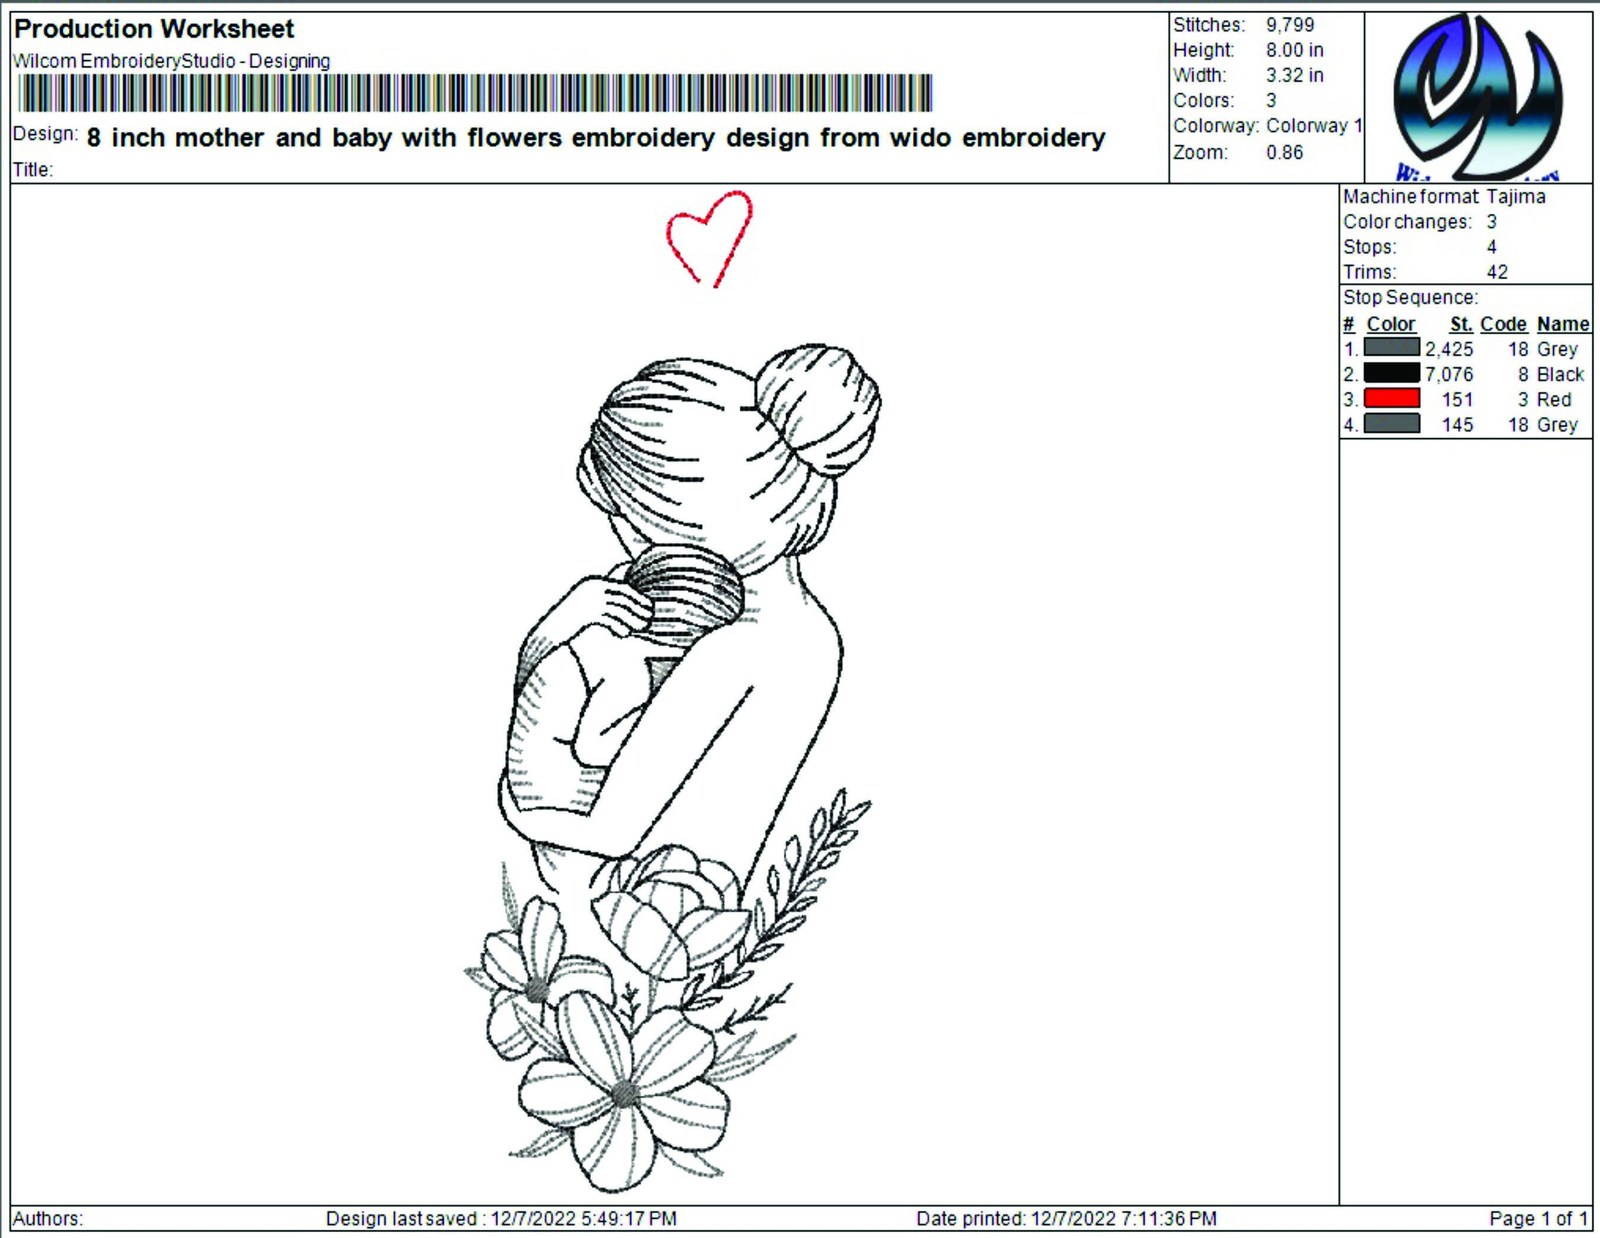Click stitch count '151' in row 3

tap(1457, 399)
